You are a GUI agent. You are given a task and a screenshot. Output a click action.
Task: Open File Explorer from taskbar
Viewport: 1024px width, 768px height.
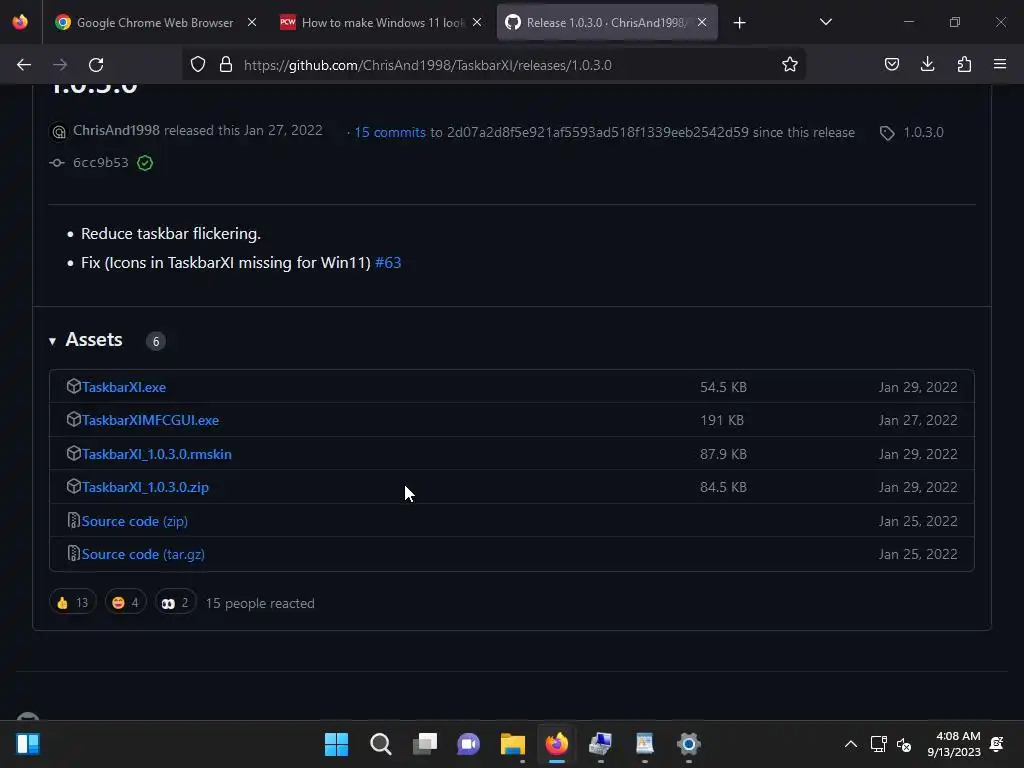pos(513,744)
